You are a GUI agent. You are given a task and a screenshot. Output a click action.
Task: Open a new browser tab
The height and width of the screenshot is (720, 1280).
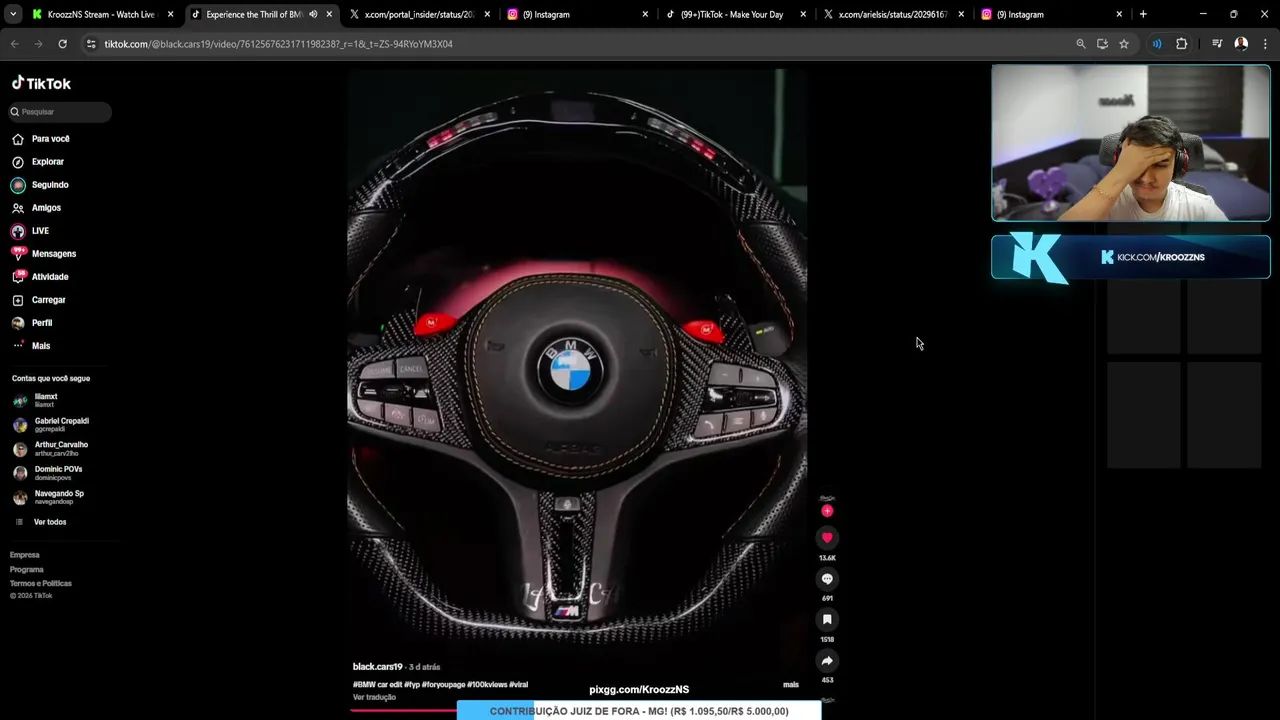(x=1143, y=14)
